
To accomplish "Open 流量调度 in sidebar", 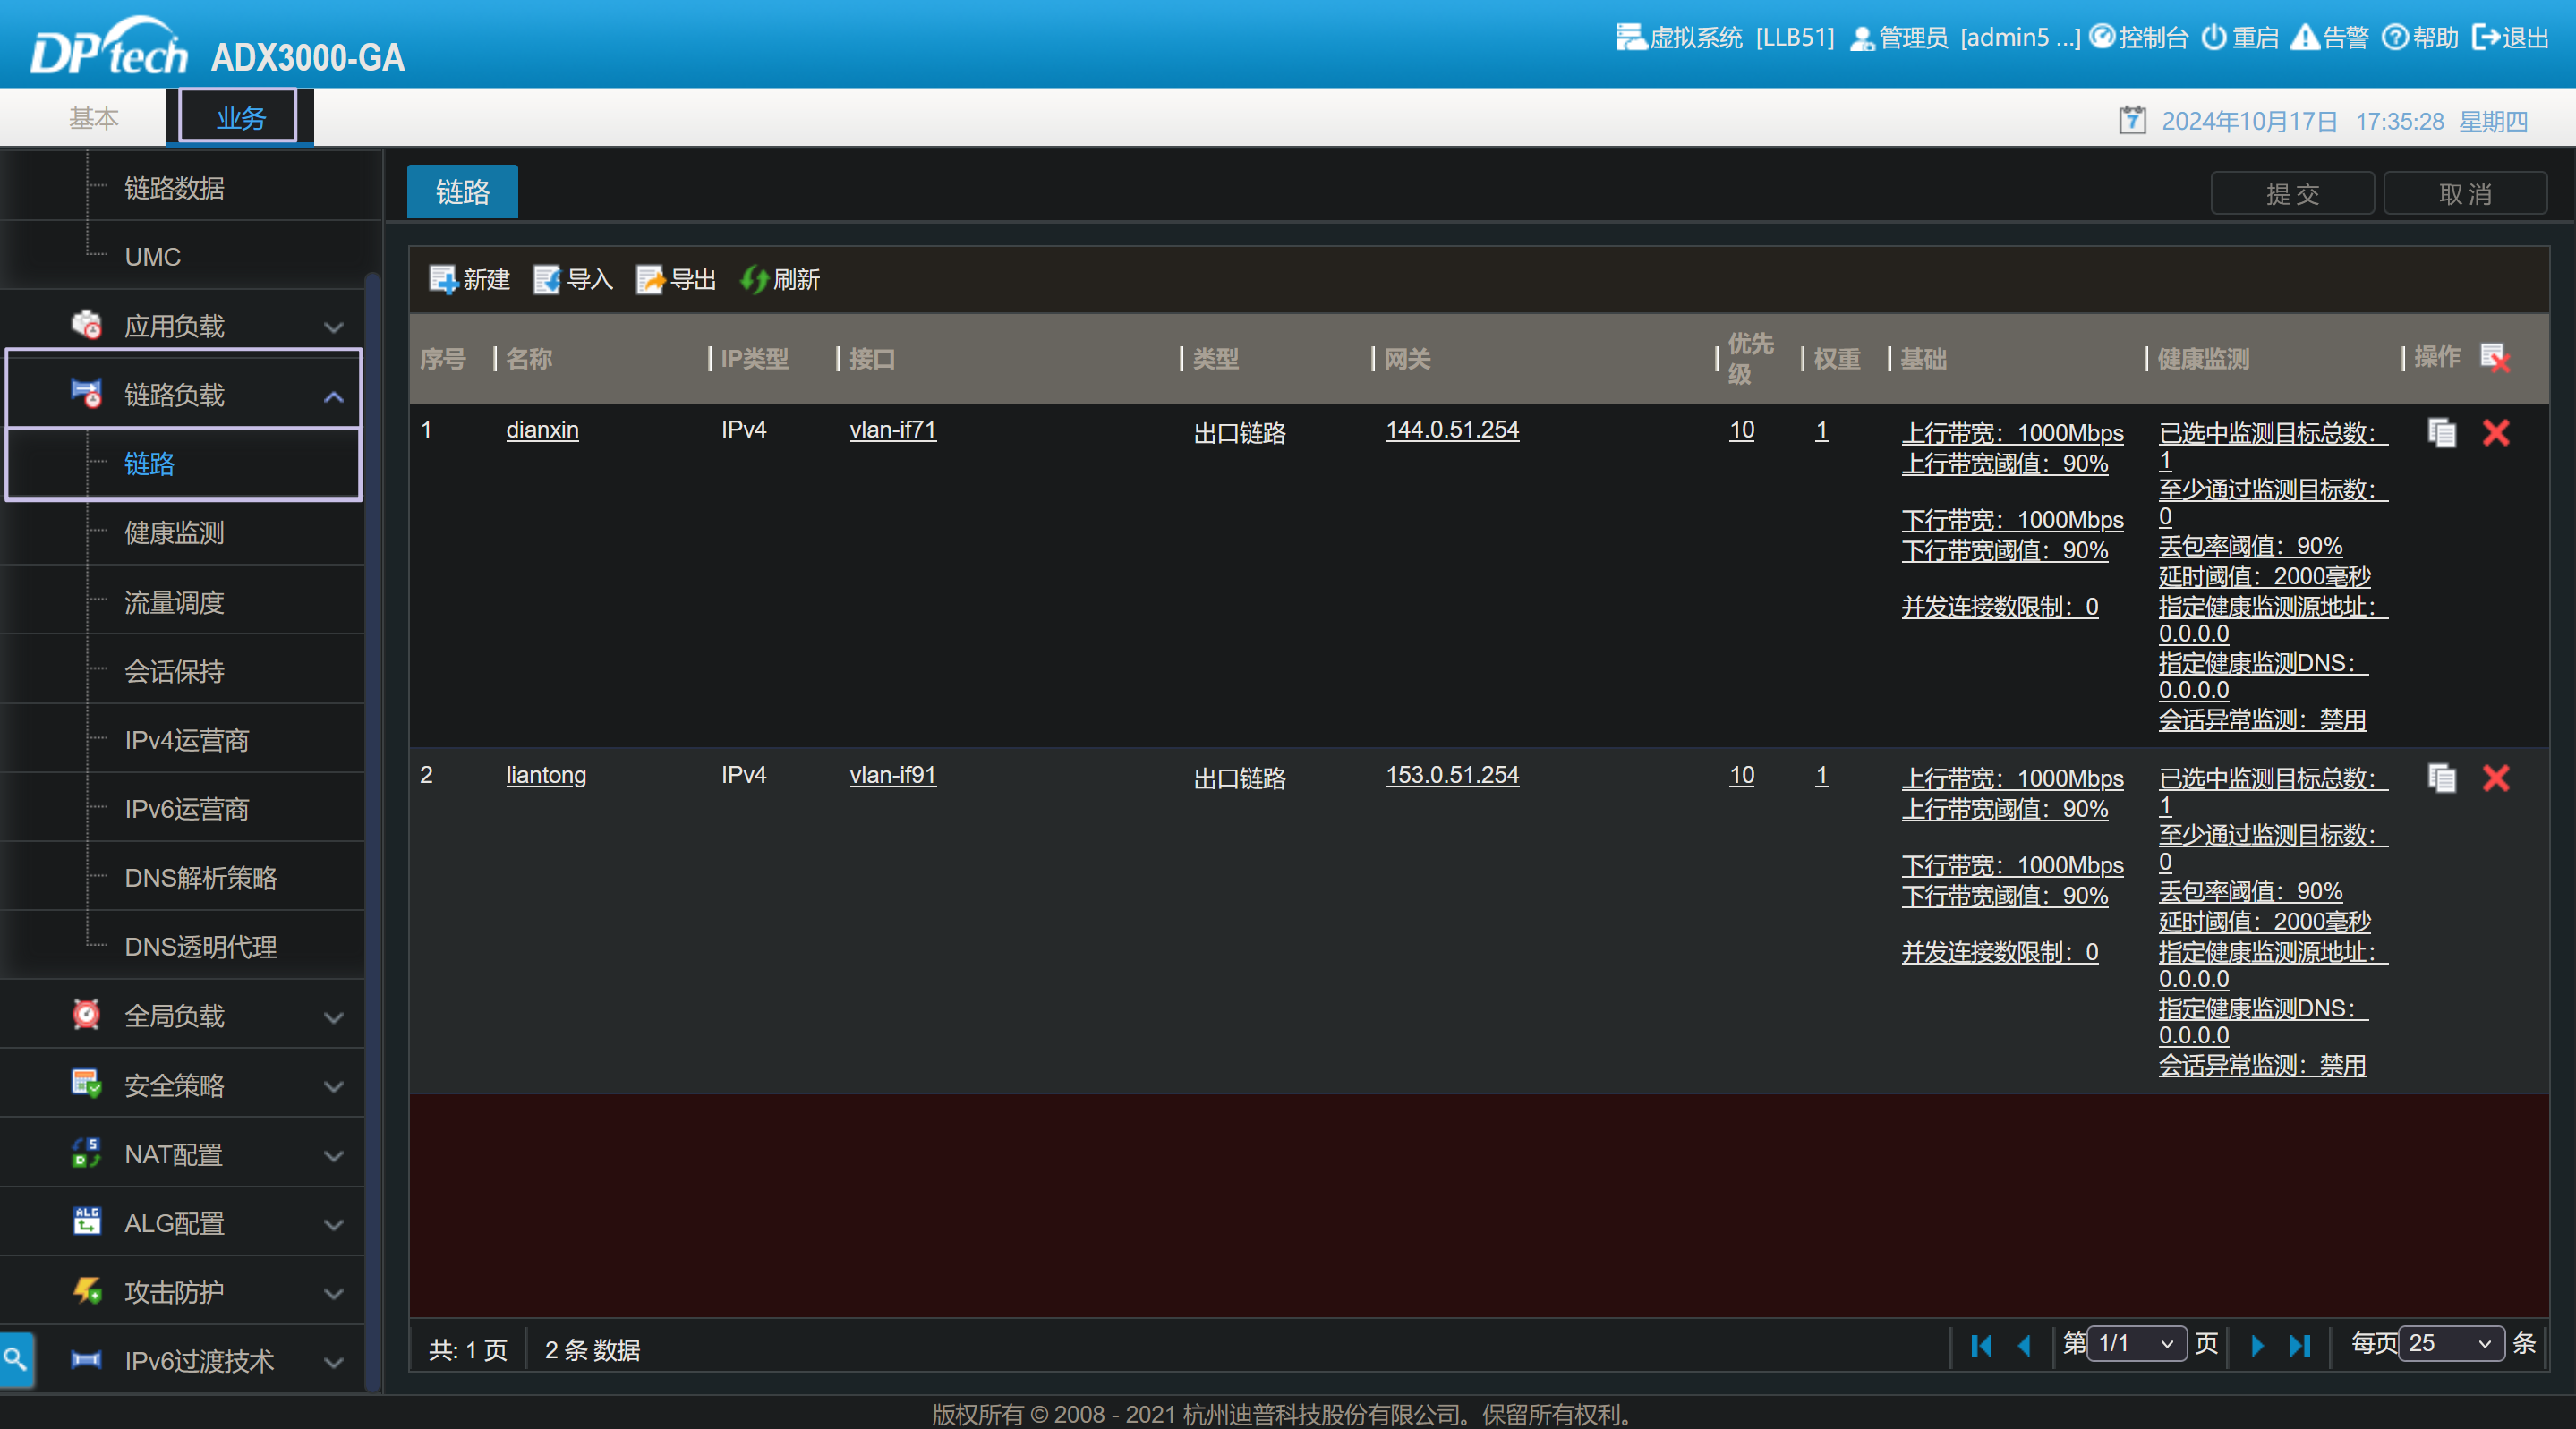I will (174, 602).
